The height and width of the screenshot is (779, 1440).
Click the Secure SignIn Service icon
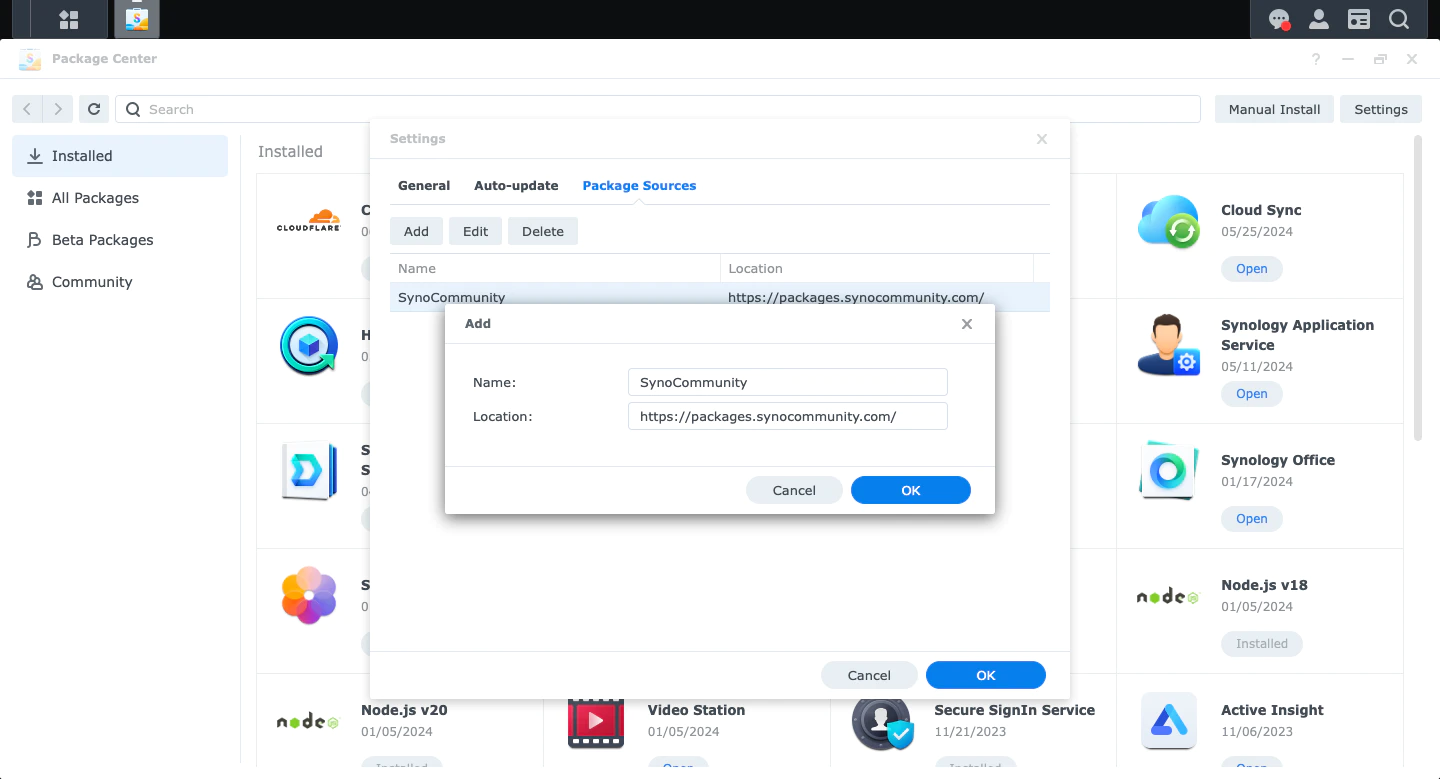[882, 722]
